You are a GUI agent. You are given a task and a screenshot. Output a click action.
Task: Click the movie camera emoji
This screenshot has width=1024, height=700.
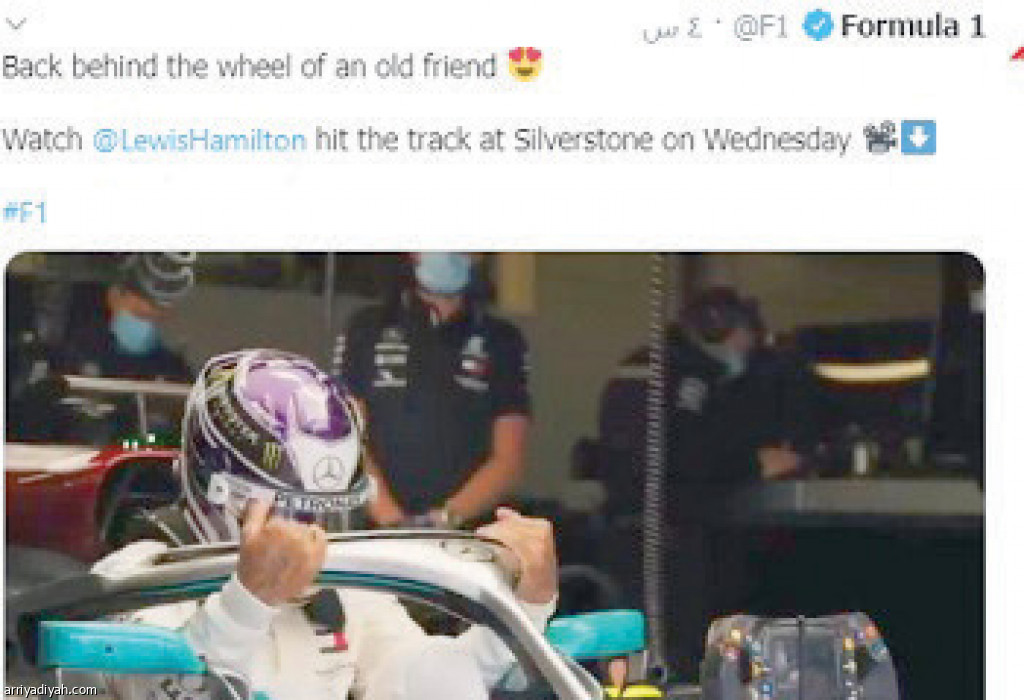point(880,137)
